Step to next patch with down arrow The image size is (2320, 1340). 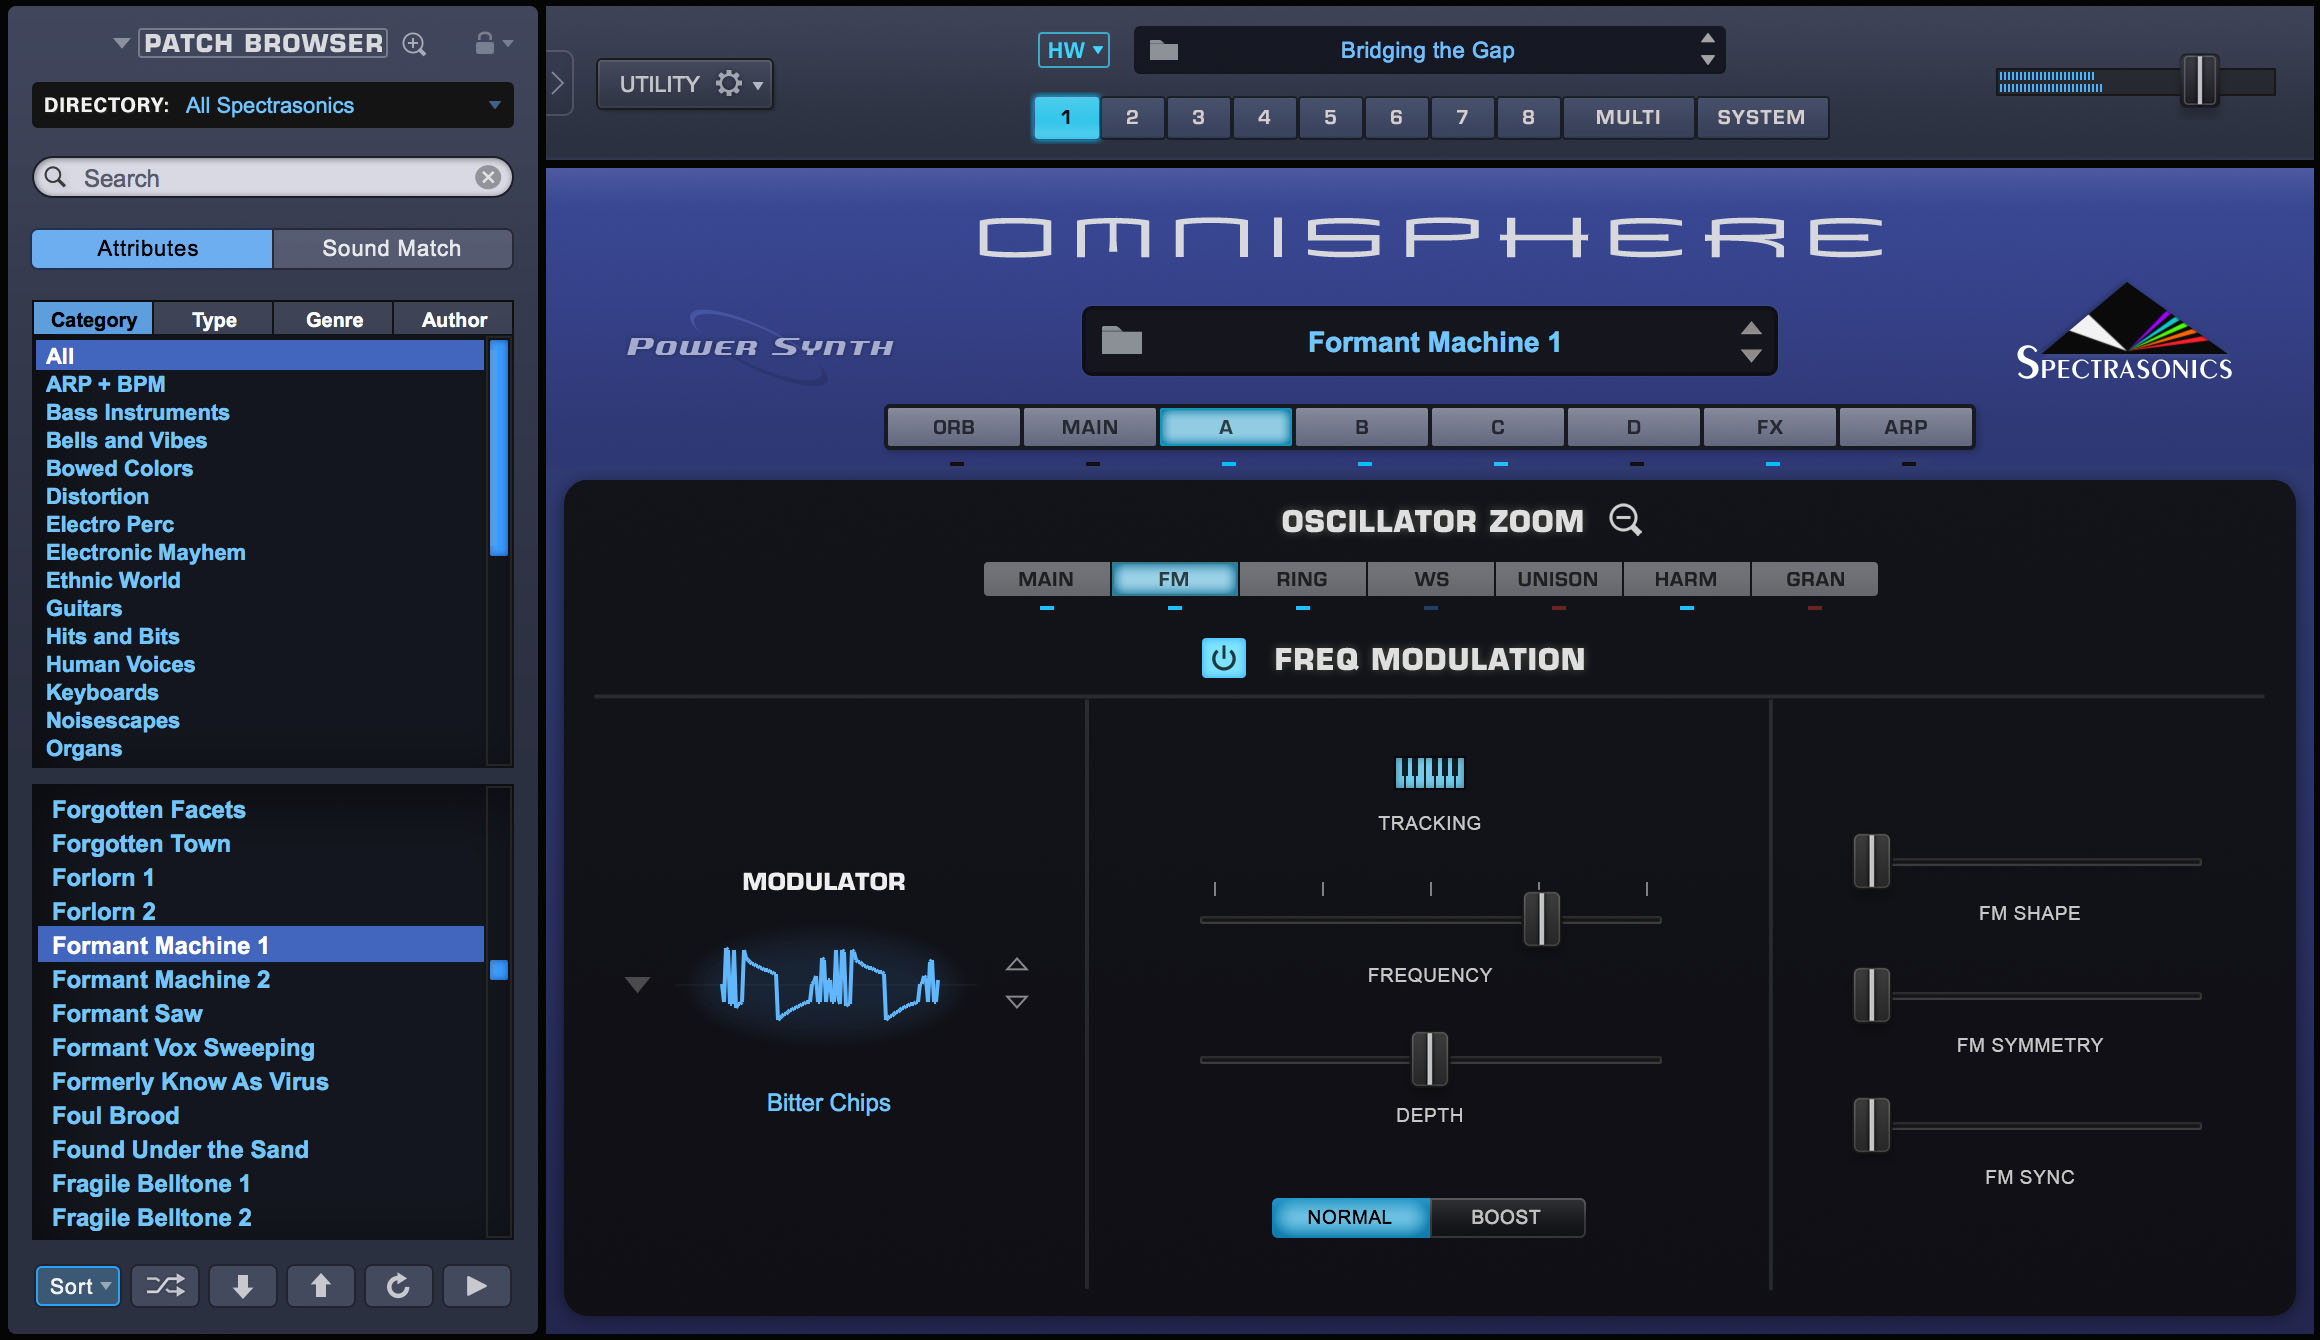[243, 1286]
